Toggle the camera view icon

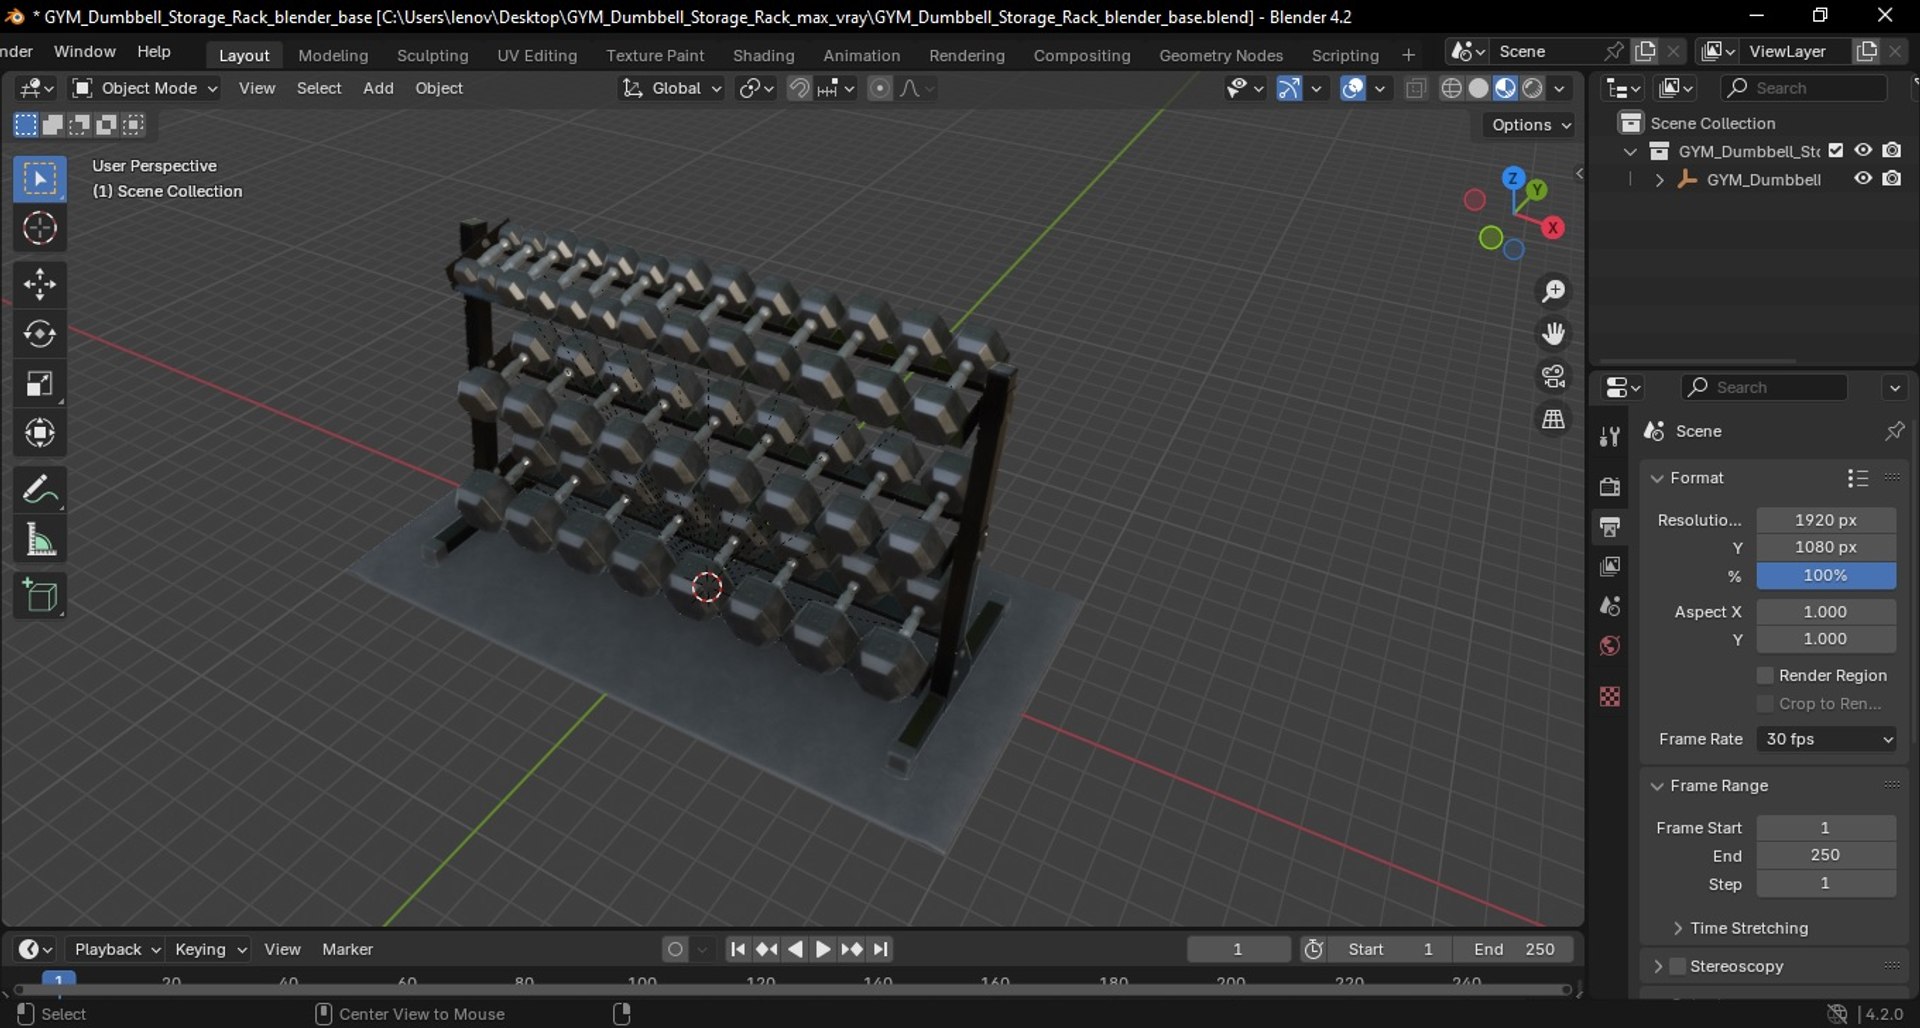coord(1553,377)
